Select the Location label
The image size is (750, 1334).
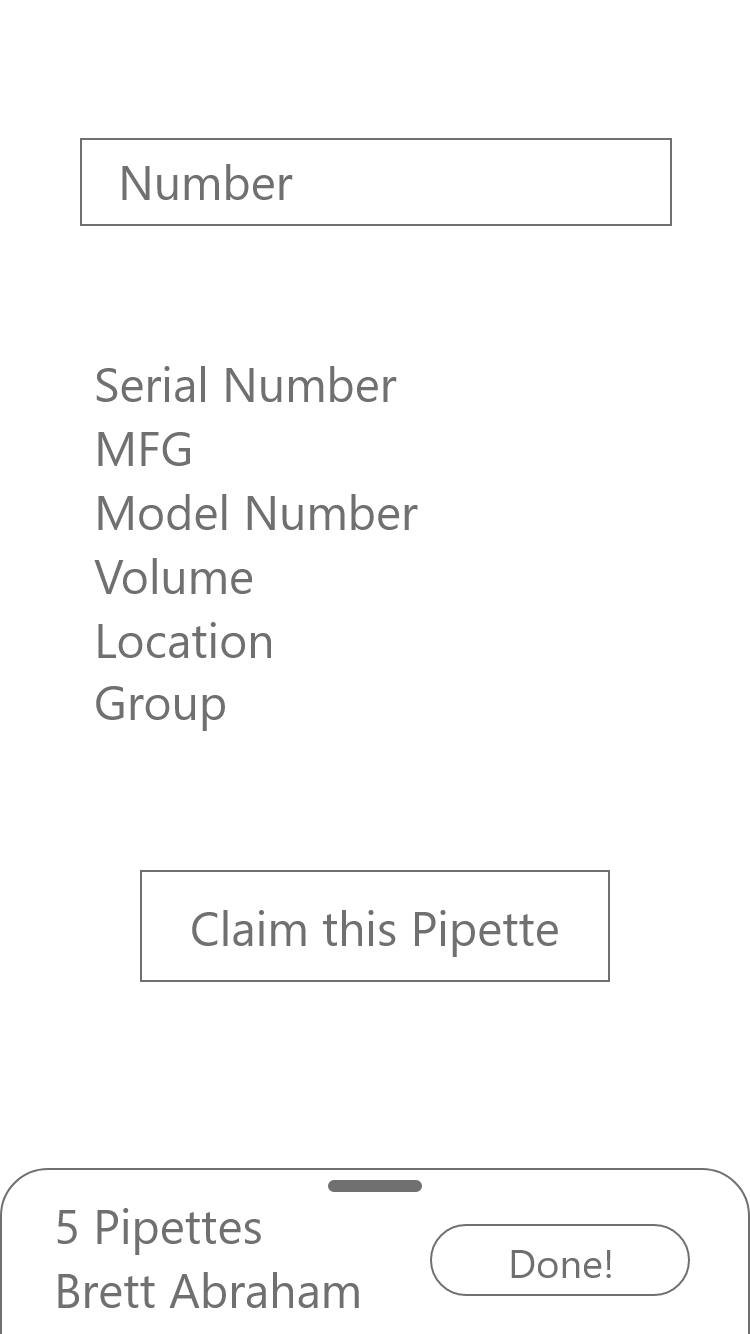point(184,642)
